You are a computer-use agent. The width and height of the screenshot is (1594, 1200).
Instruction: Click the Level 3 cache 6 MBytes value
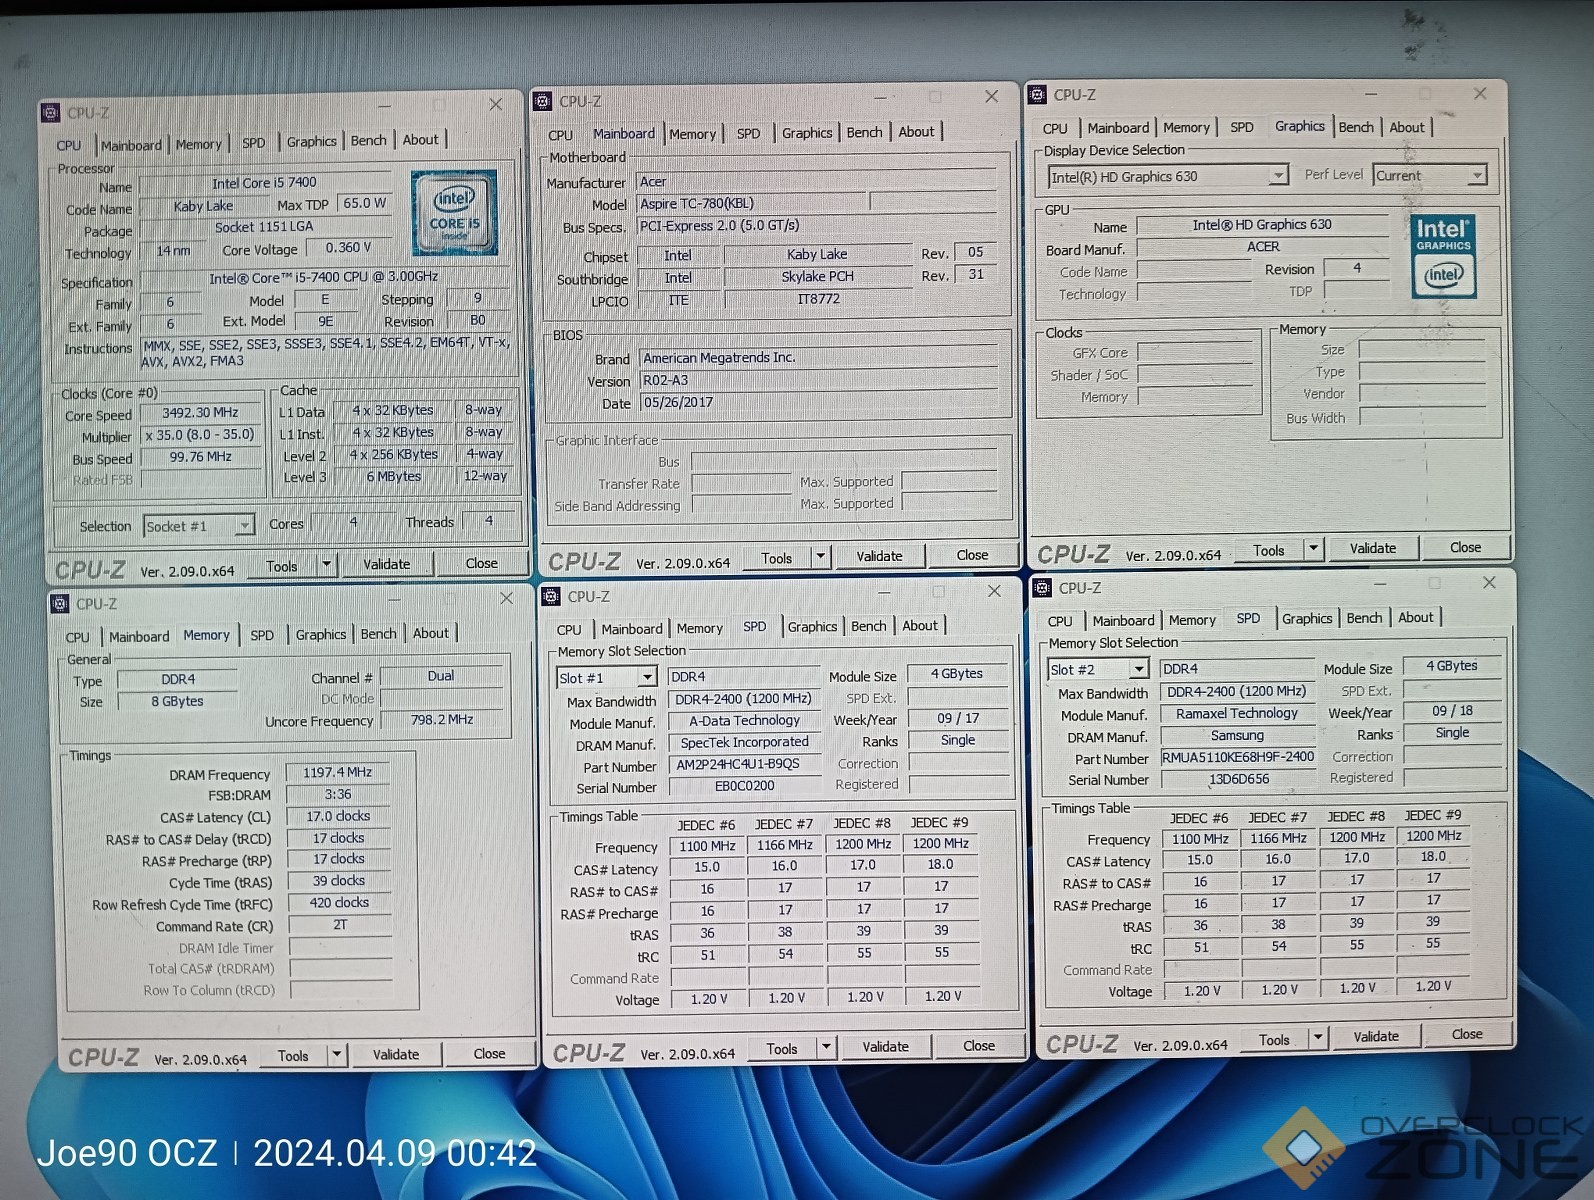click(393, 477)
